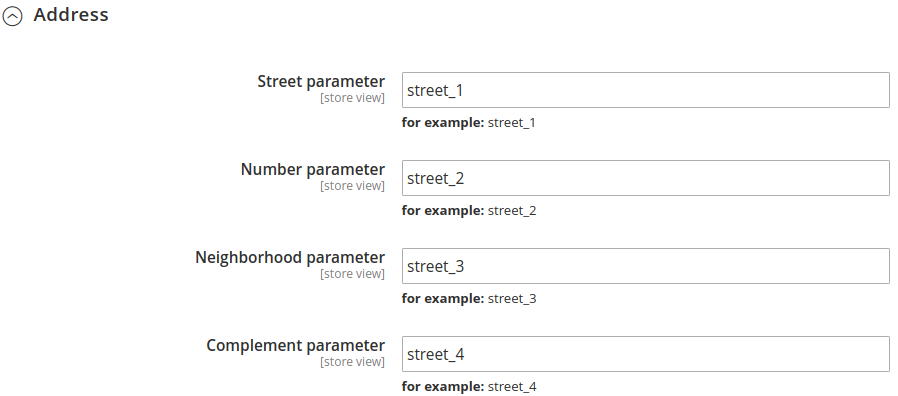Click the street_1 example value hint text
Screen dimensions: 898x396
tap(512, 123)
